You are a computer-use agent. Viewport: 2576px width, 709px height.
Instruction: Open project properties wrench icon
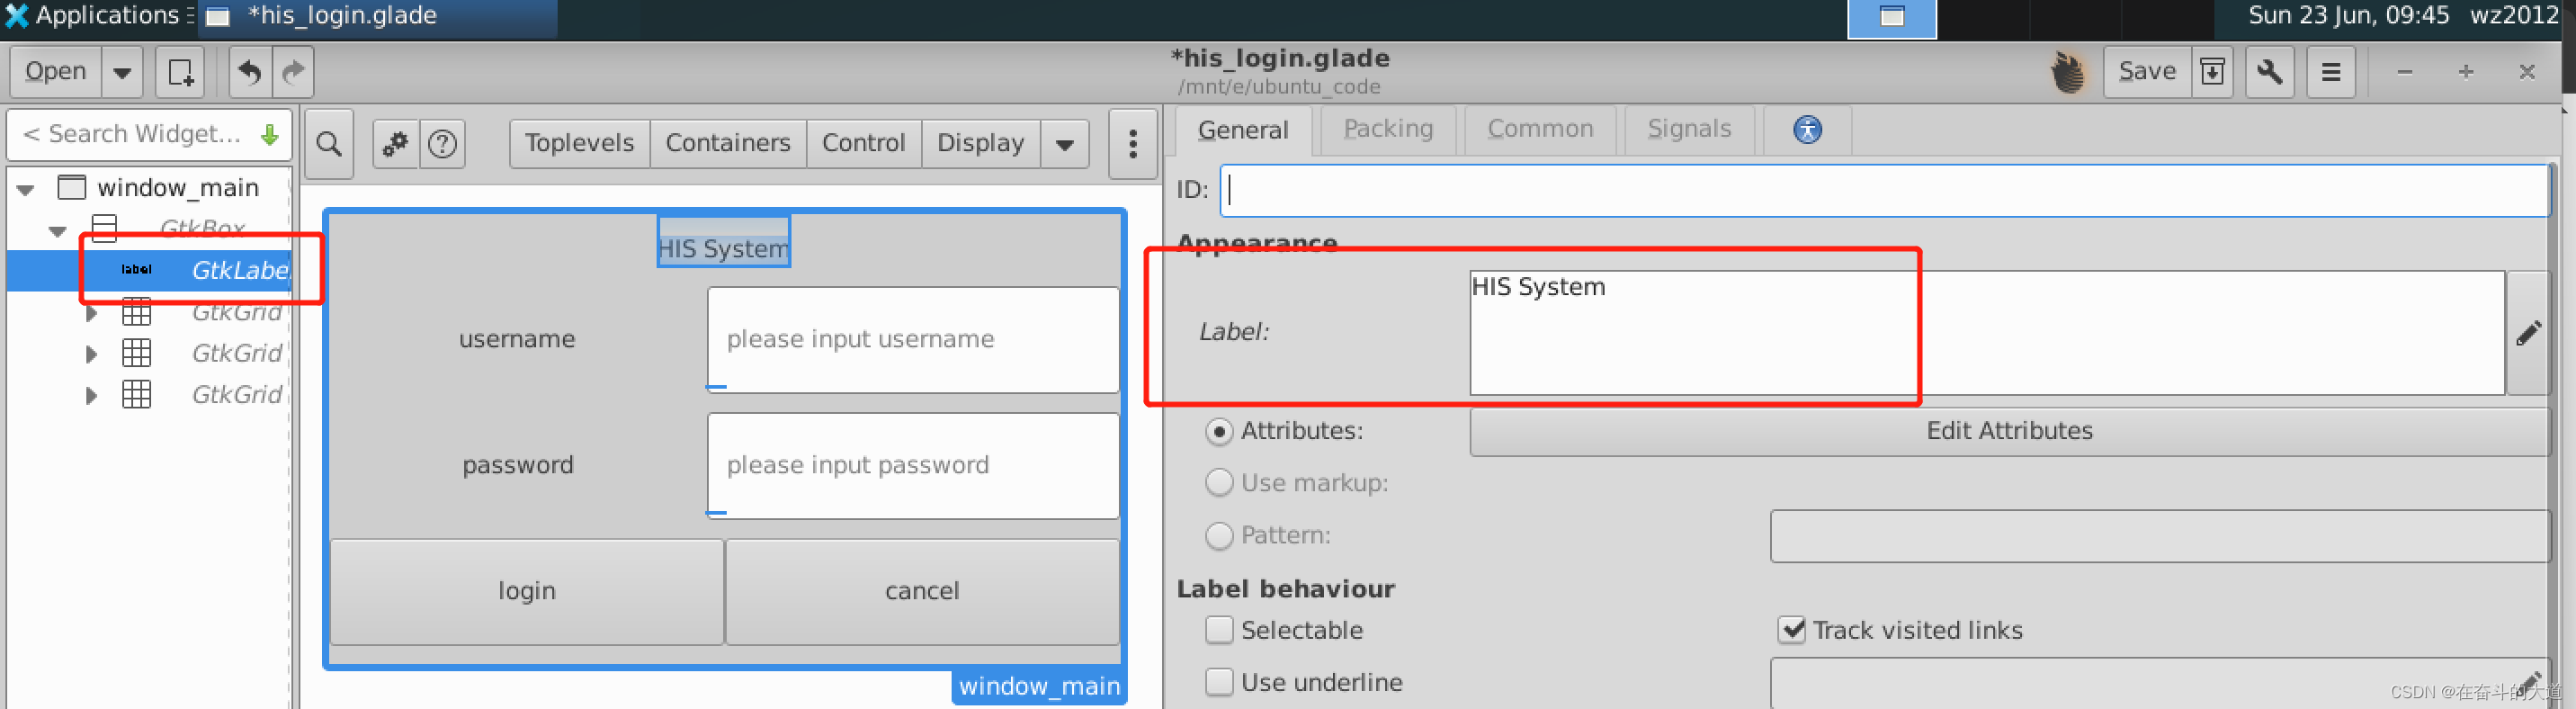(2269, 72)
